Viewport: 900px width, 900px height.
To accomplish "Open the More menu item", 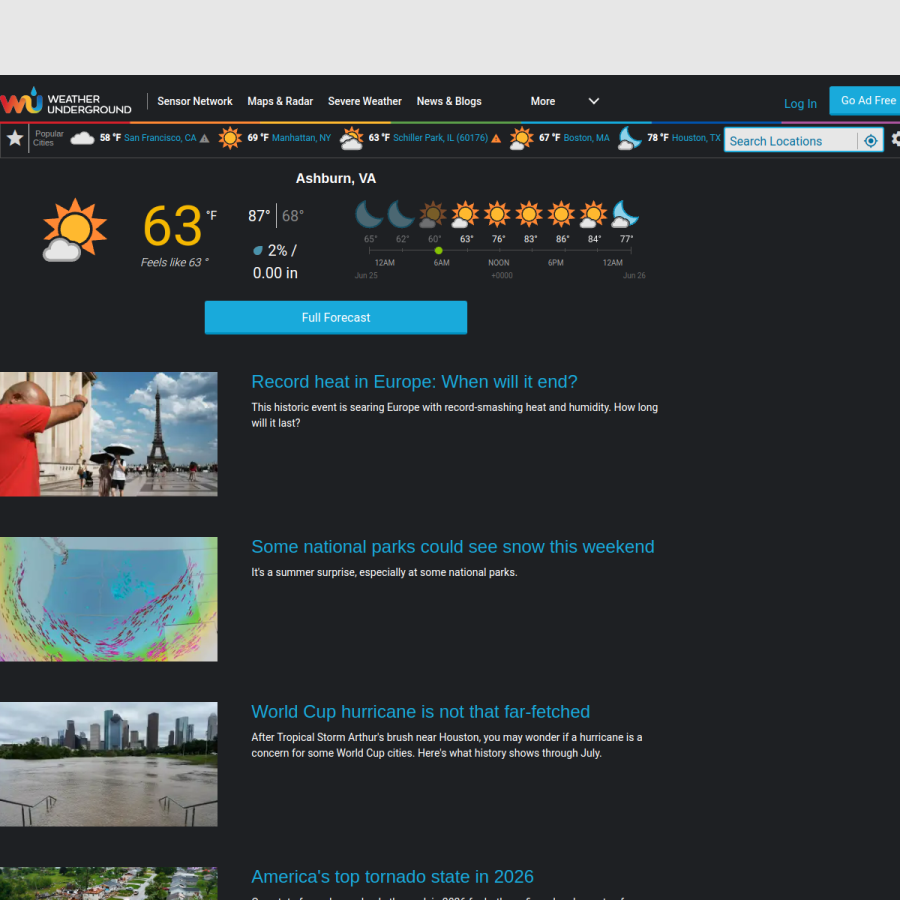I will coord(542,101).
